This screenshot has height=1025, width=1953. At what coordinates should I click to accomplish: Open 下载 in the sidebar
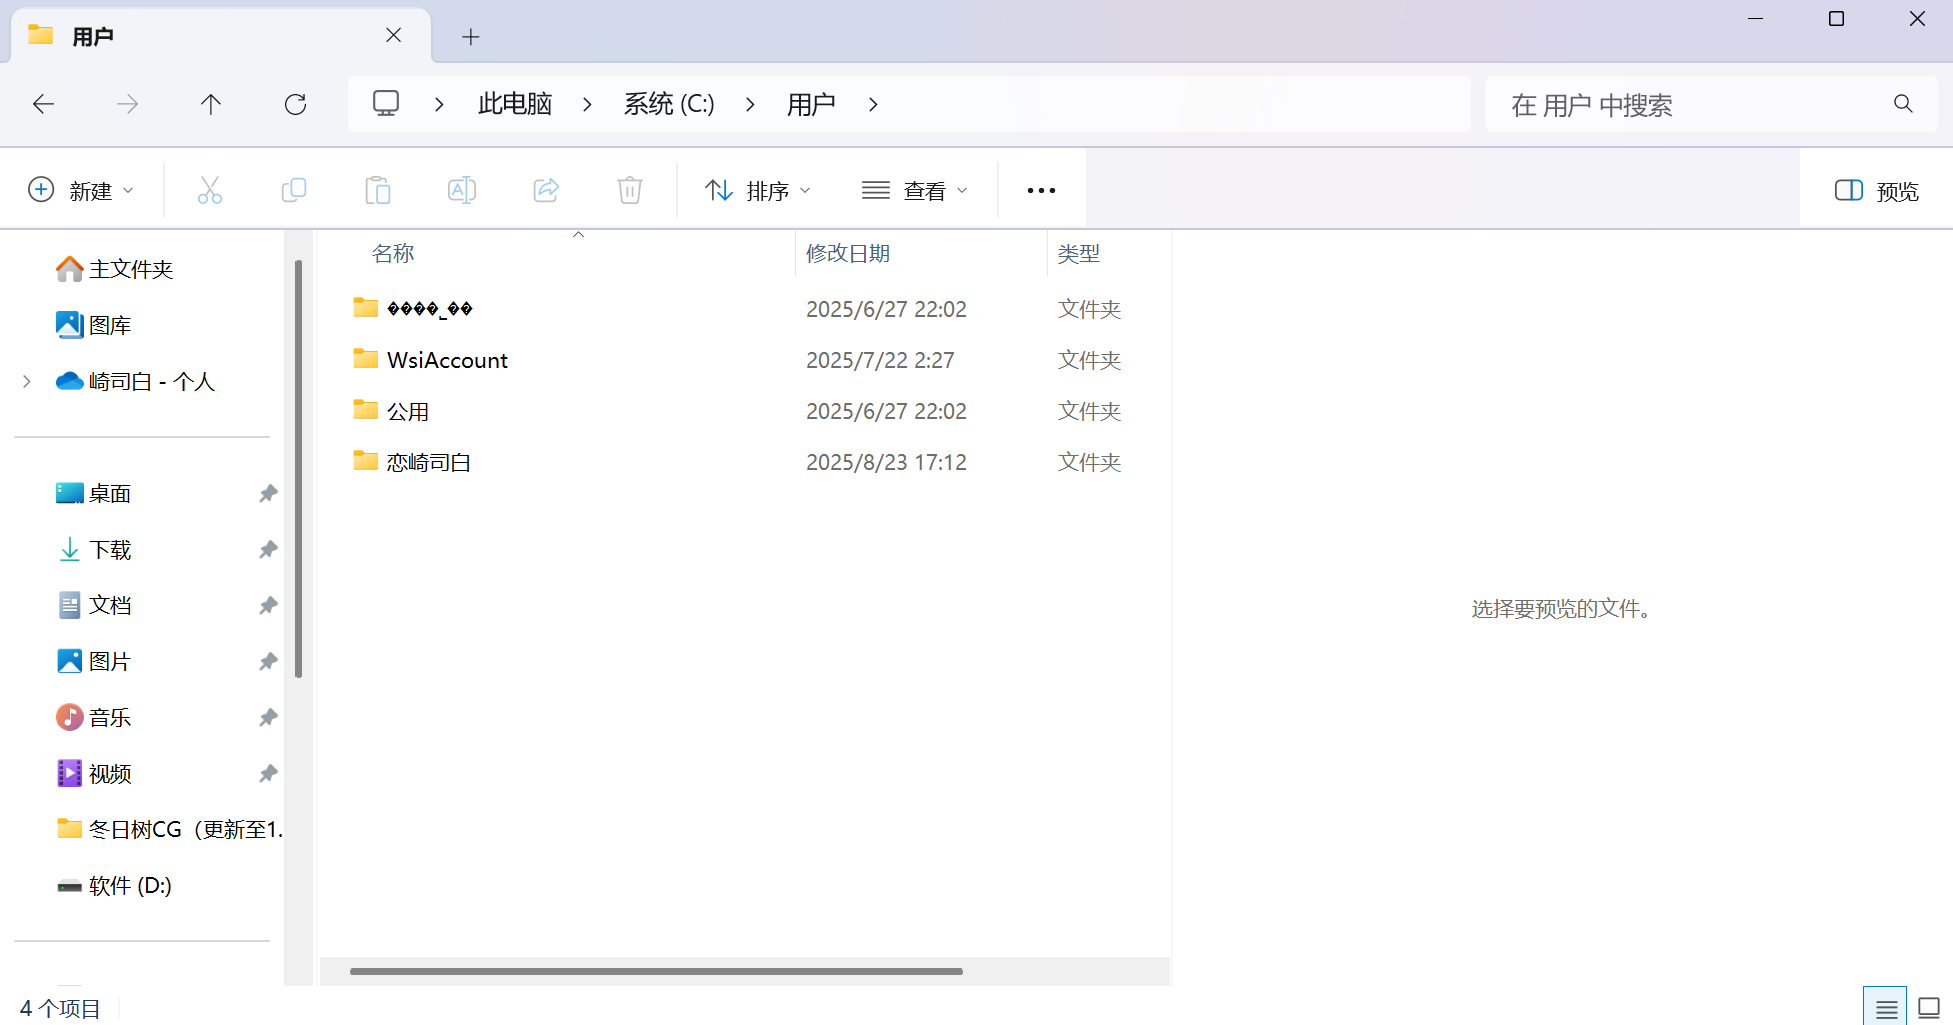94,549
